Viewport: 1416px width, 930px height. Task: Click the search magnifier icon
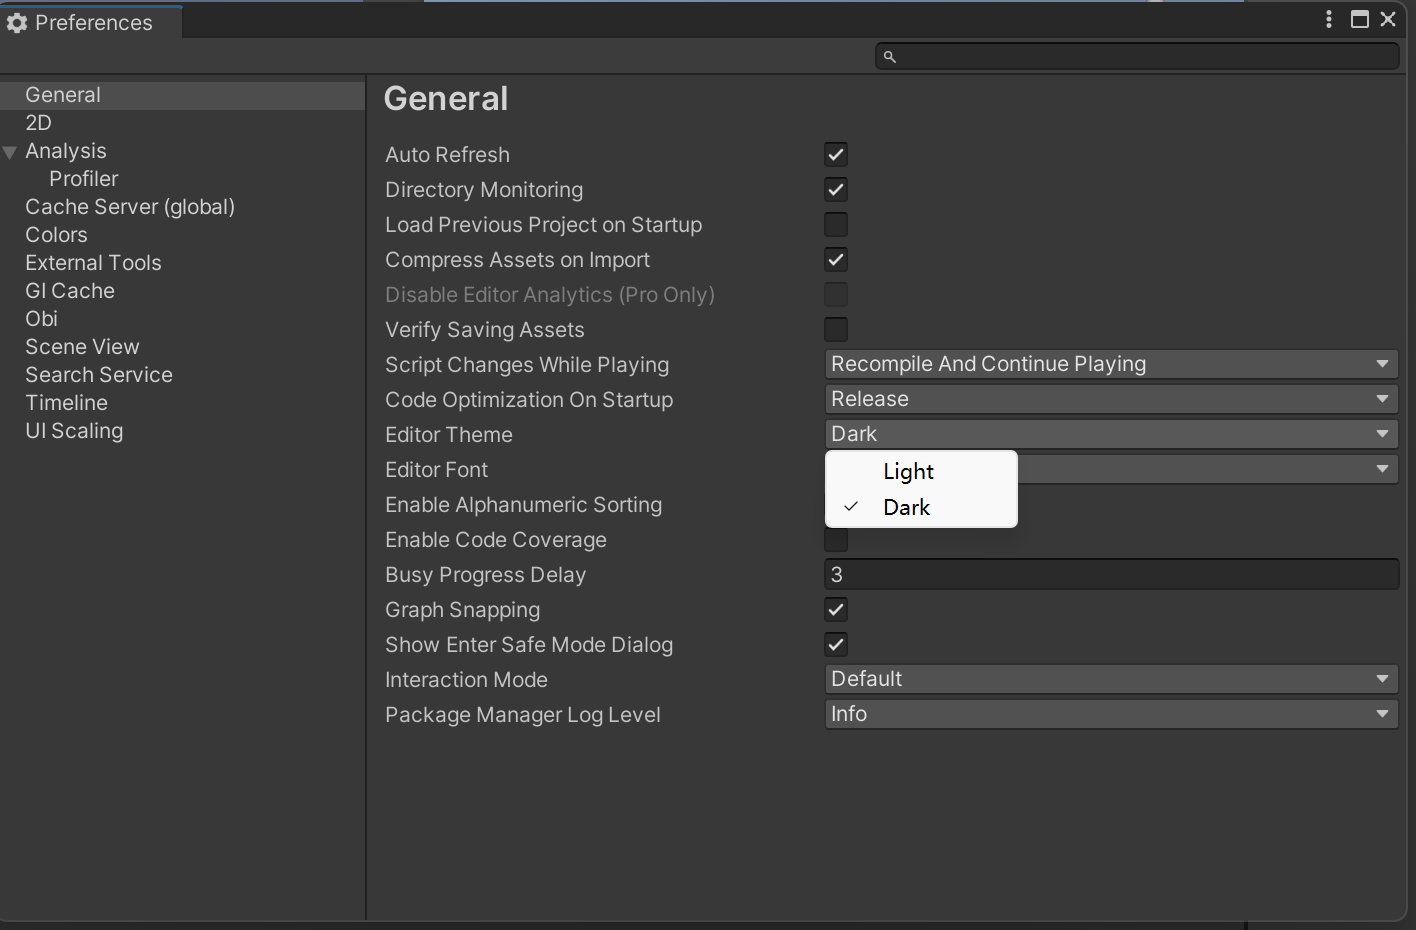tap(889, 57)
